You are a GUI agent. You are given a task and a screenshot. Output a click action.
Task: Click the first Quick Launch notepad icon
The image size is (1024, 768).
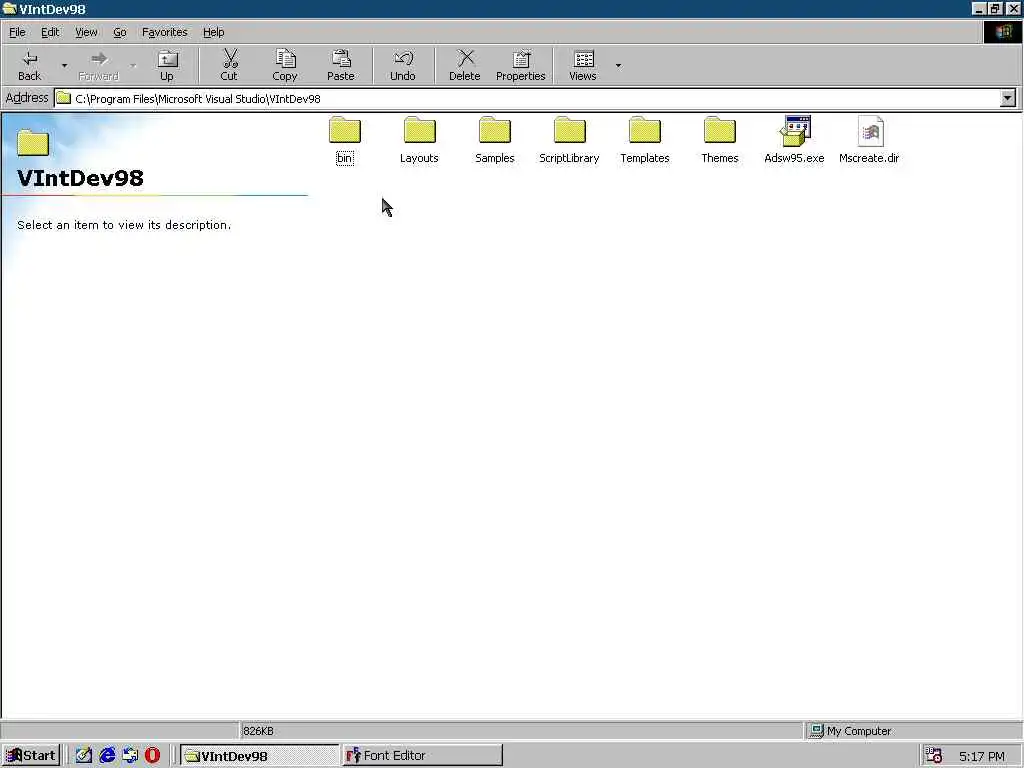tap(84, 756)
